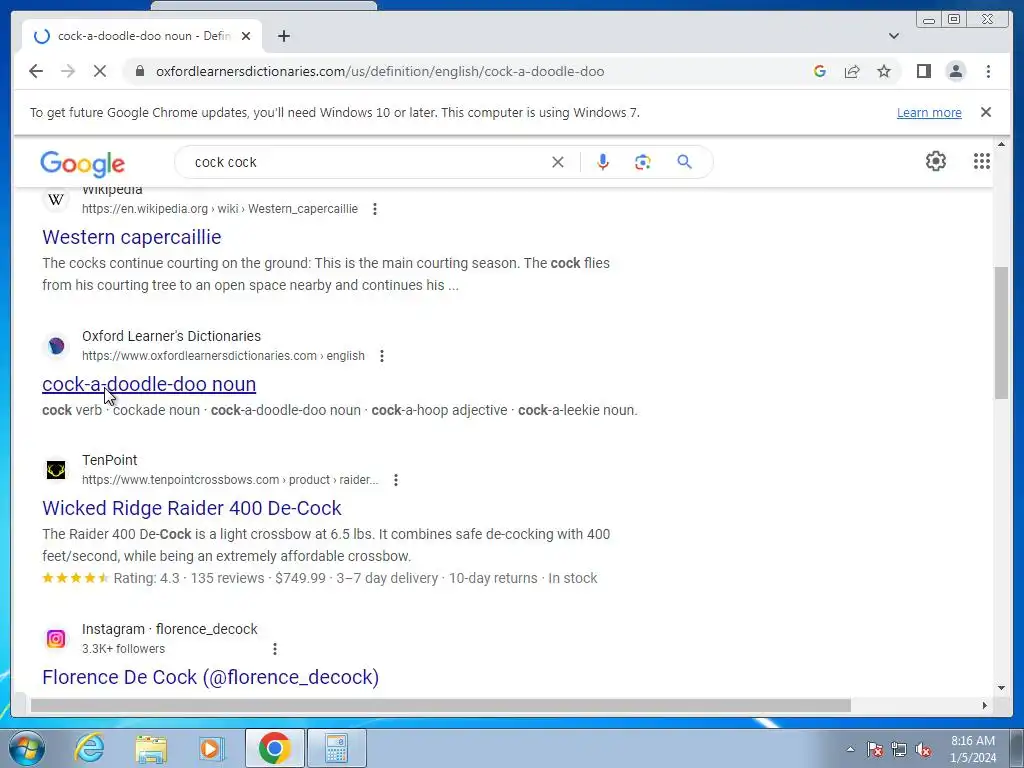Open a new tab with the plus button
Image resolution: width=1024 pixels, height=768 pixels.
[283, 36]
